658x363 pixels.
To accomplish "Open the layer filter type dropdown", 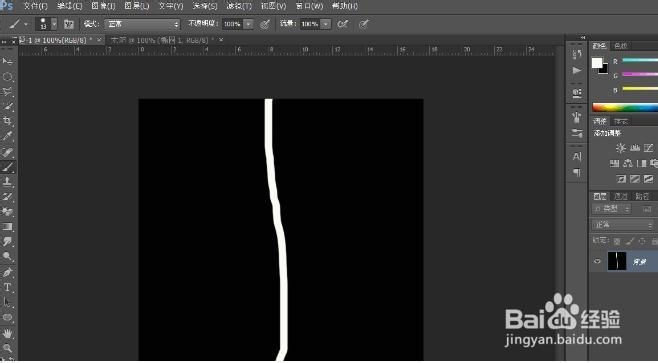I will pos(611,209).
